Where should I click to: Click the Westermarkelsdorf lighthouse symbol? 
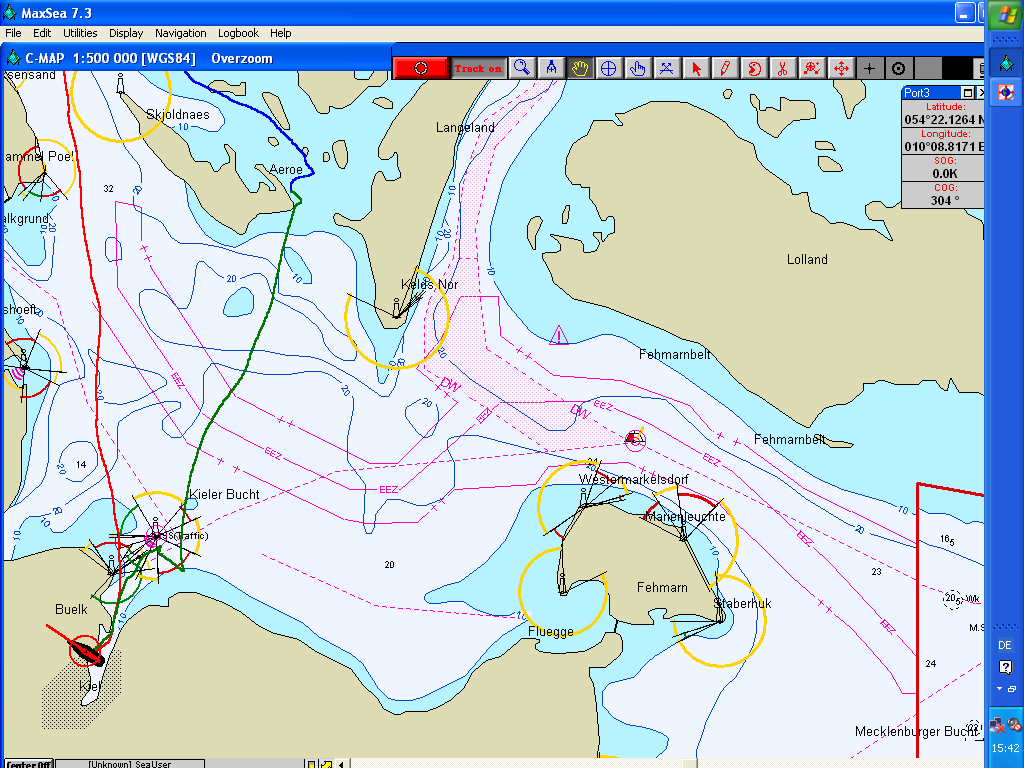[x=584, y=498]
